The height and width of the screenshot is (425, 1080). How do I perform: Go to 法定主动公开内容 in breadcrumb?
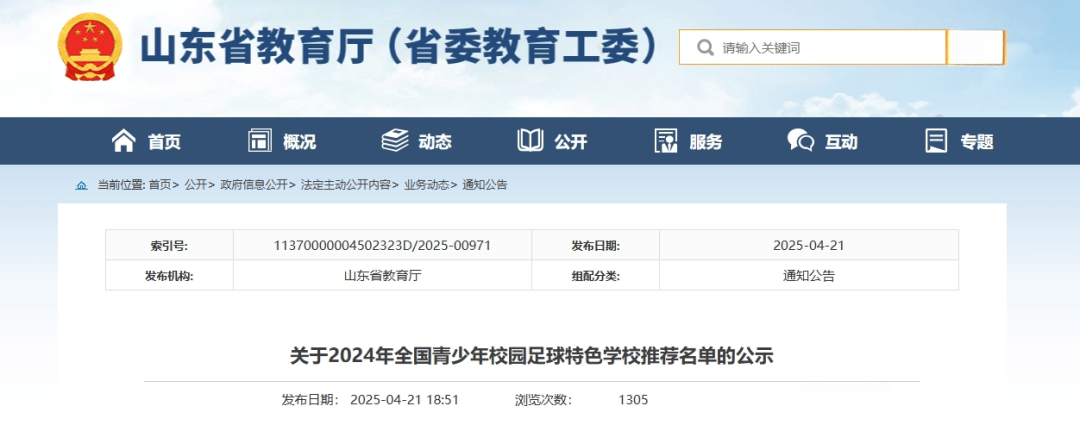pyautogui.click(x=345, y=185)
